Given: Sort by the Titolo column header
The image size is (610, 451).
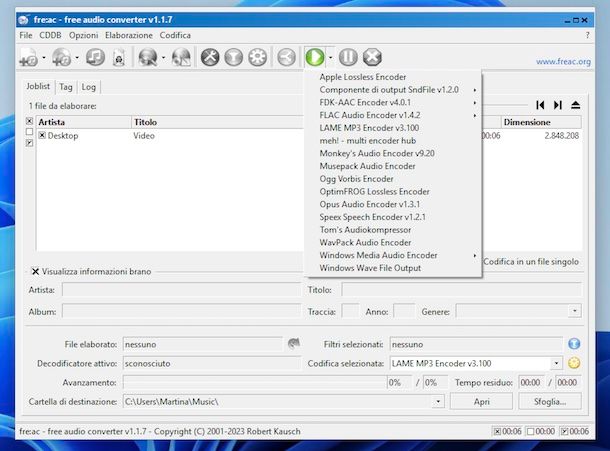Looking at the screenshot, I should tap(217, 122).
